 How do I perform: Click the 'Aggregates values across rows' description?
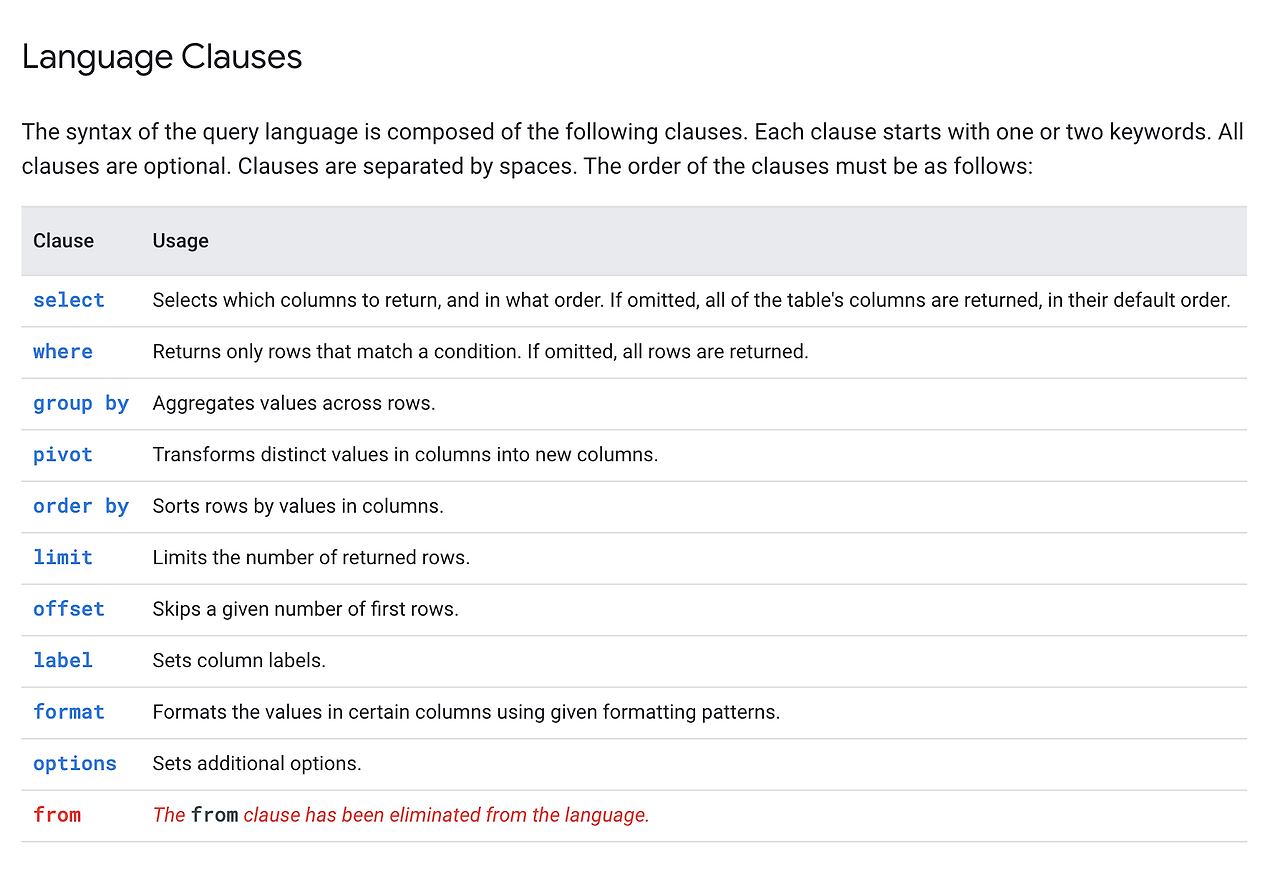click(293, 403)
